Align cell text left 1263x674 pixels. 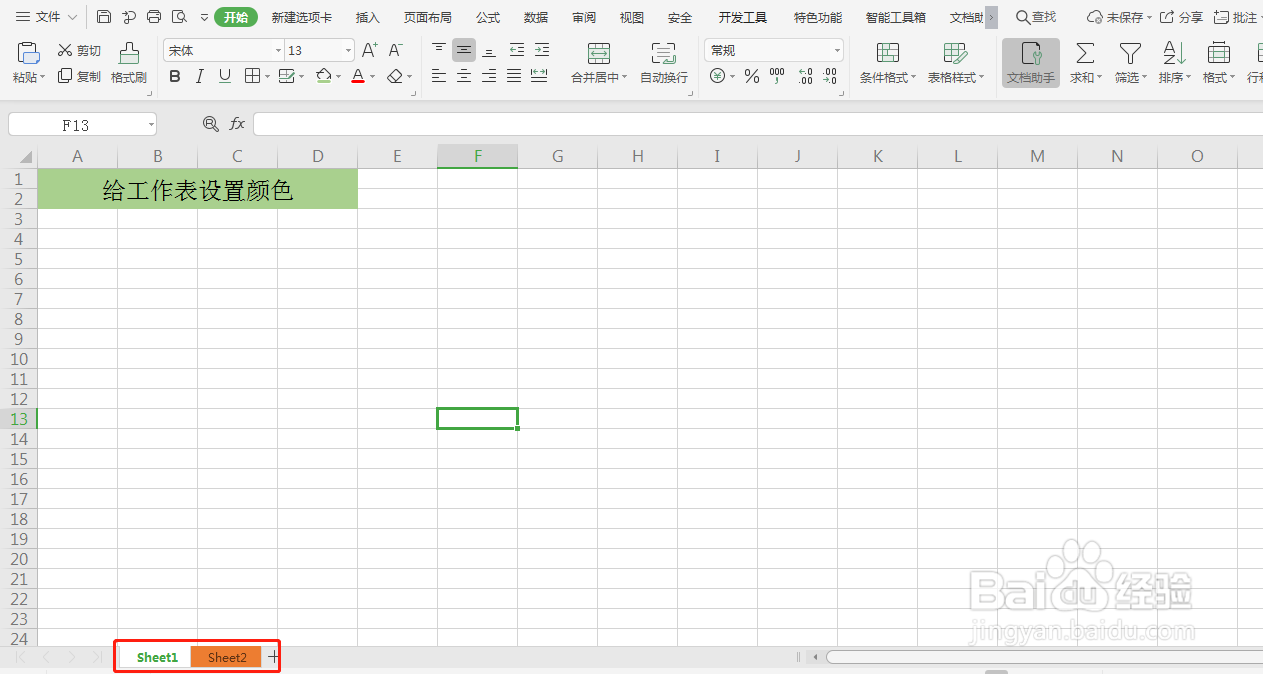[x=439, y=76]
